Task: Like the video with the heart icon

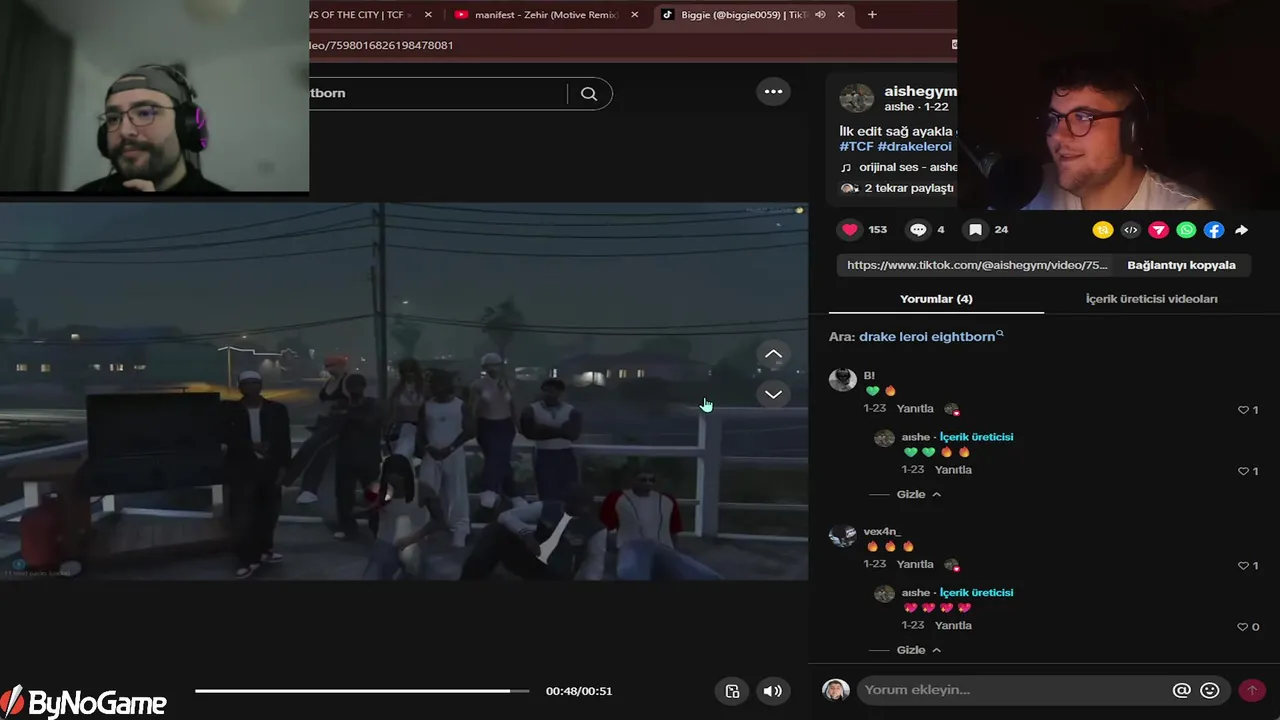Action: [850, 230]
